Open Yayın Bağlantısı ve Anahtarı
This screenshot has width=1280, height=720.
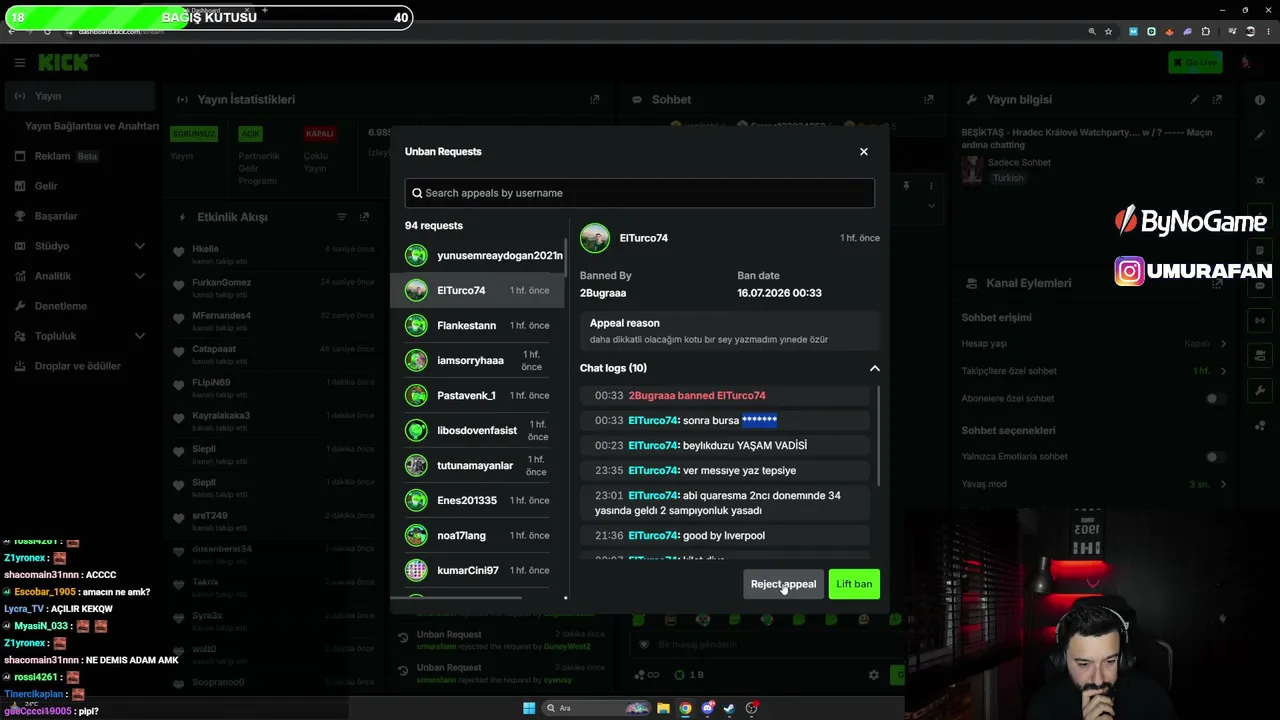pos(91,126)
